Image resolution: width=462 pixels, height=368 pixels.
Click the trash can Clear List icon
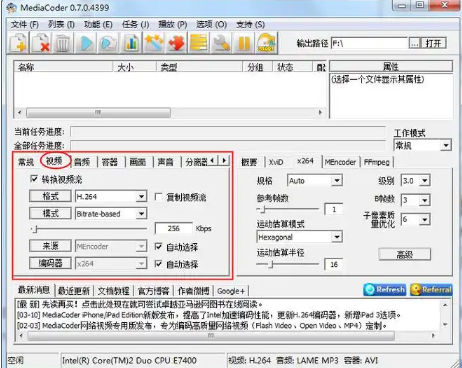coord(62,43)
